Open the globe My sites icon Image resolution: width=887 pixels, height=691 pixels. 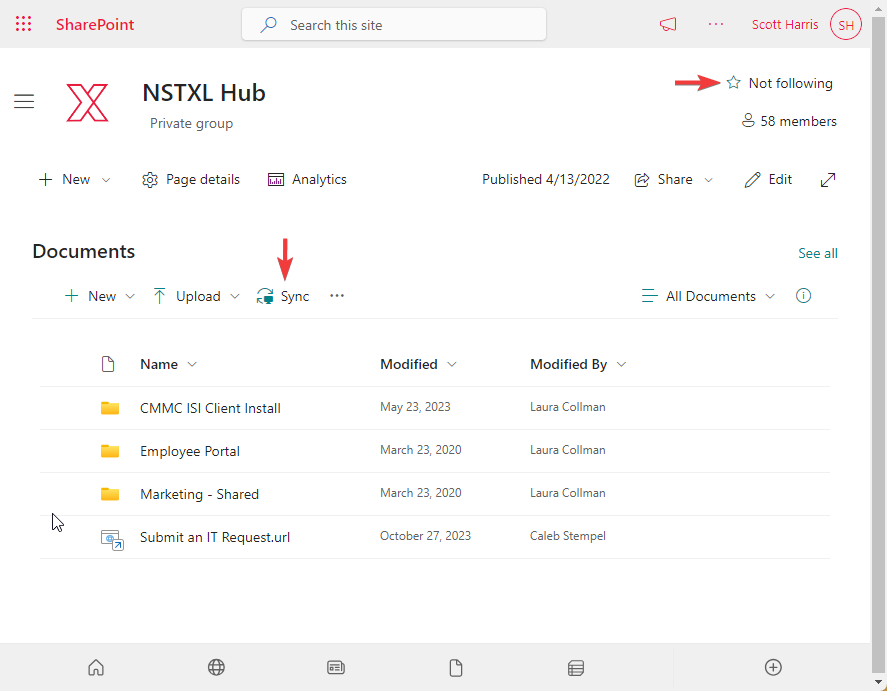pos(216,668)
